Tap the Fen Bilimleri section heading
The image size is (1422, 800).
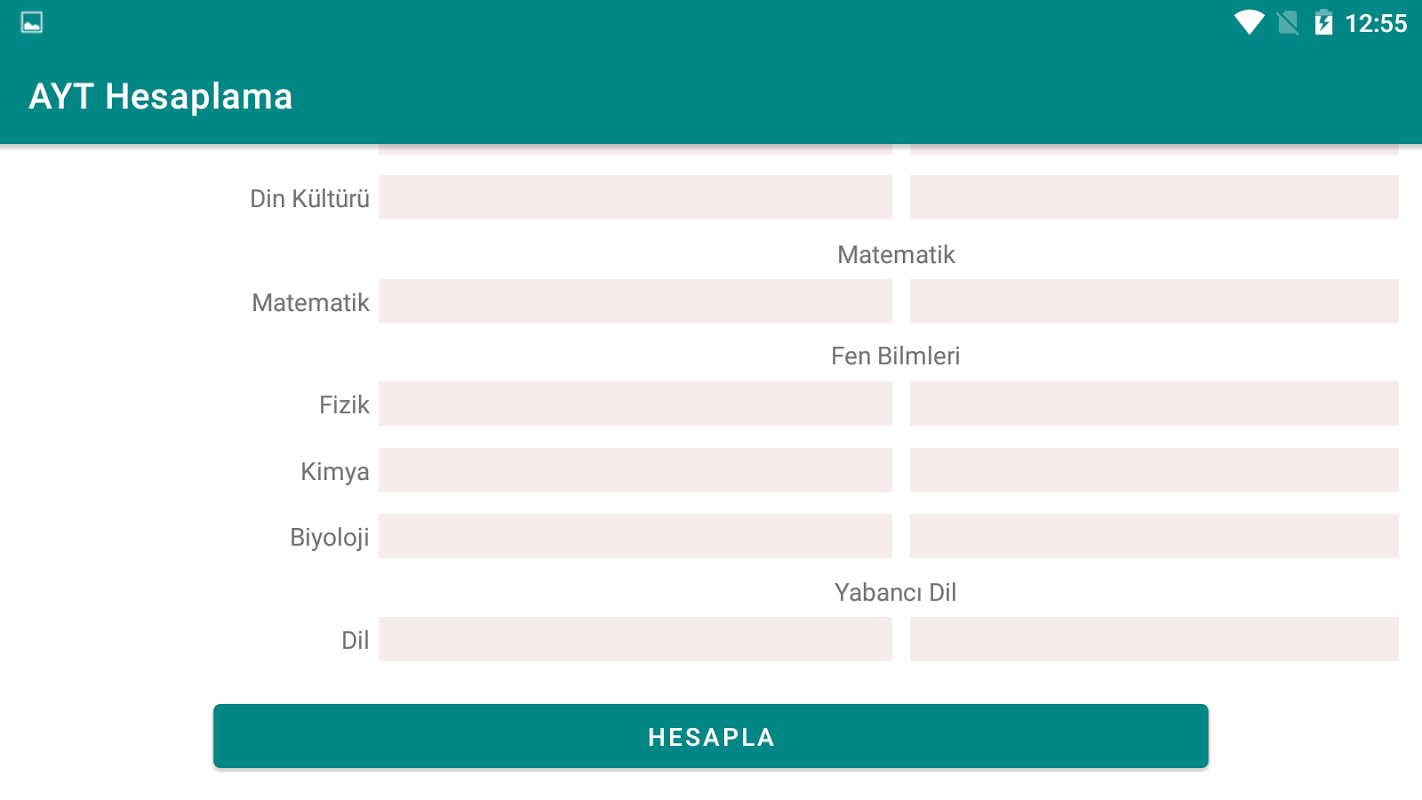[x=895, y=356]
